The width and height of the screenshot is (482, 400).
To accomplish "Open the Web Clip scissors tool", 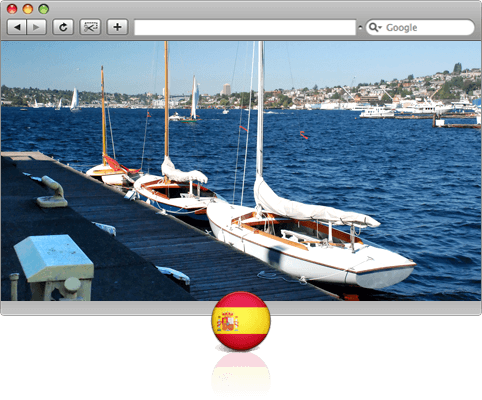I will tap(90, 27).
